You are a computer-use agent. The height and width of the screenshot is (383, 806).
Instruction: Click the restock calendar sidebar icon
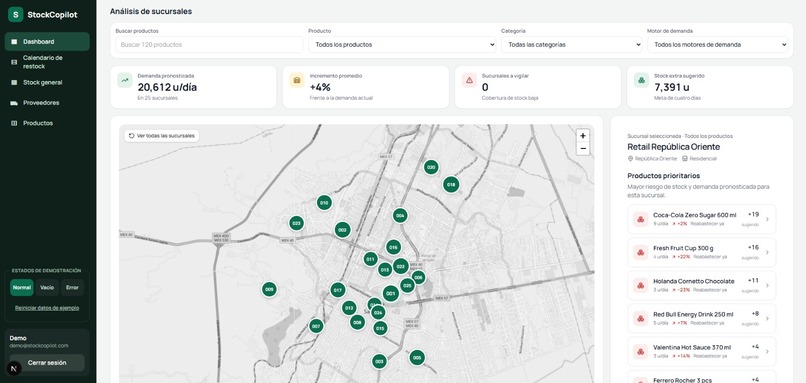click(14, 62)
